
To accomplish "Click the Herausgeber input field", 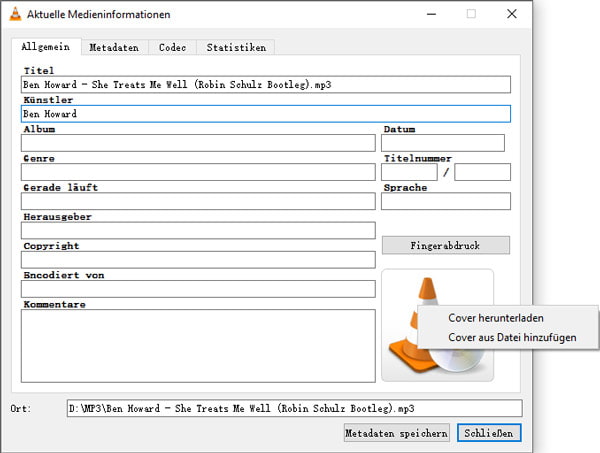I will click(198, 230).
